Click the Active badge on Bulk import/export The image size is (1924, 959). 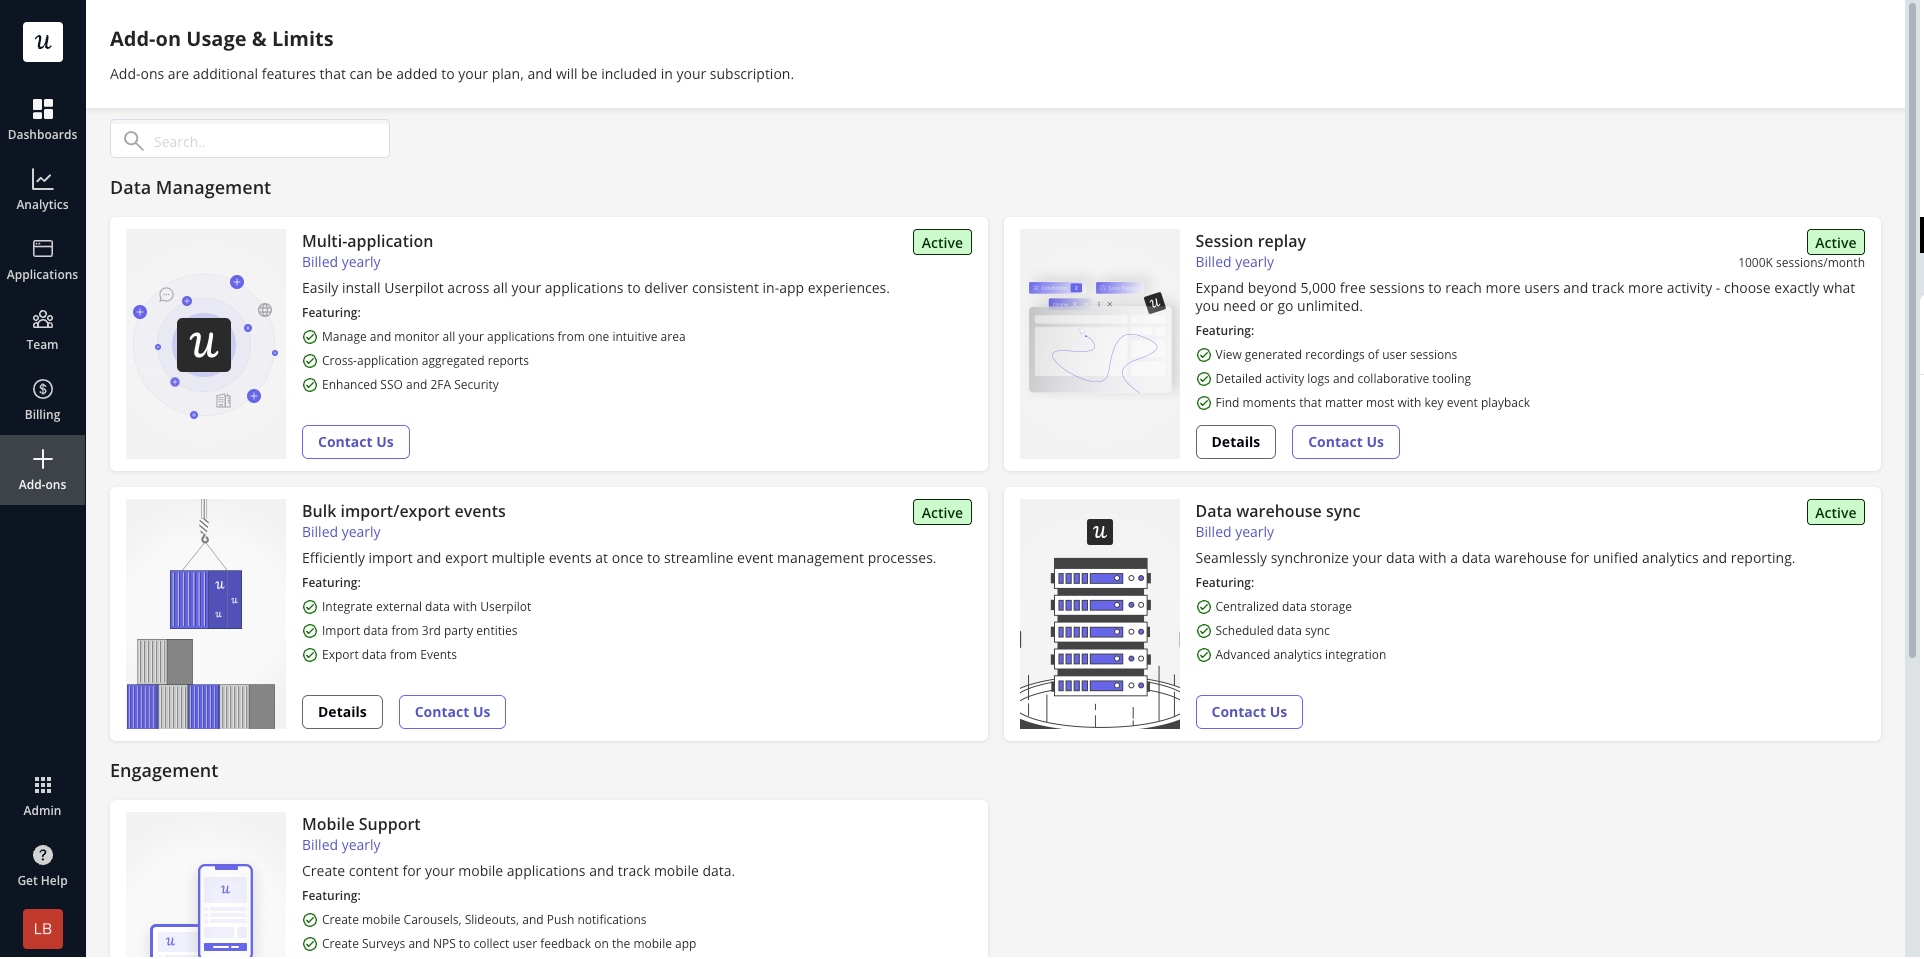pyautogui.click(x=942, y=513)
